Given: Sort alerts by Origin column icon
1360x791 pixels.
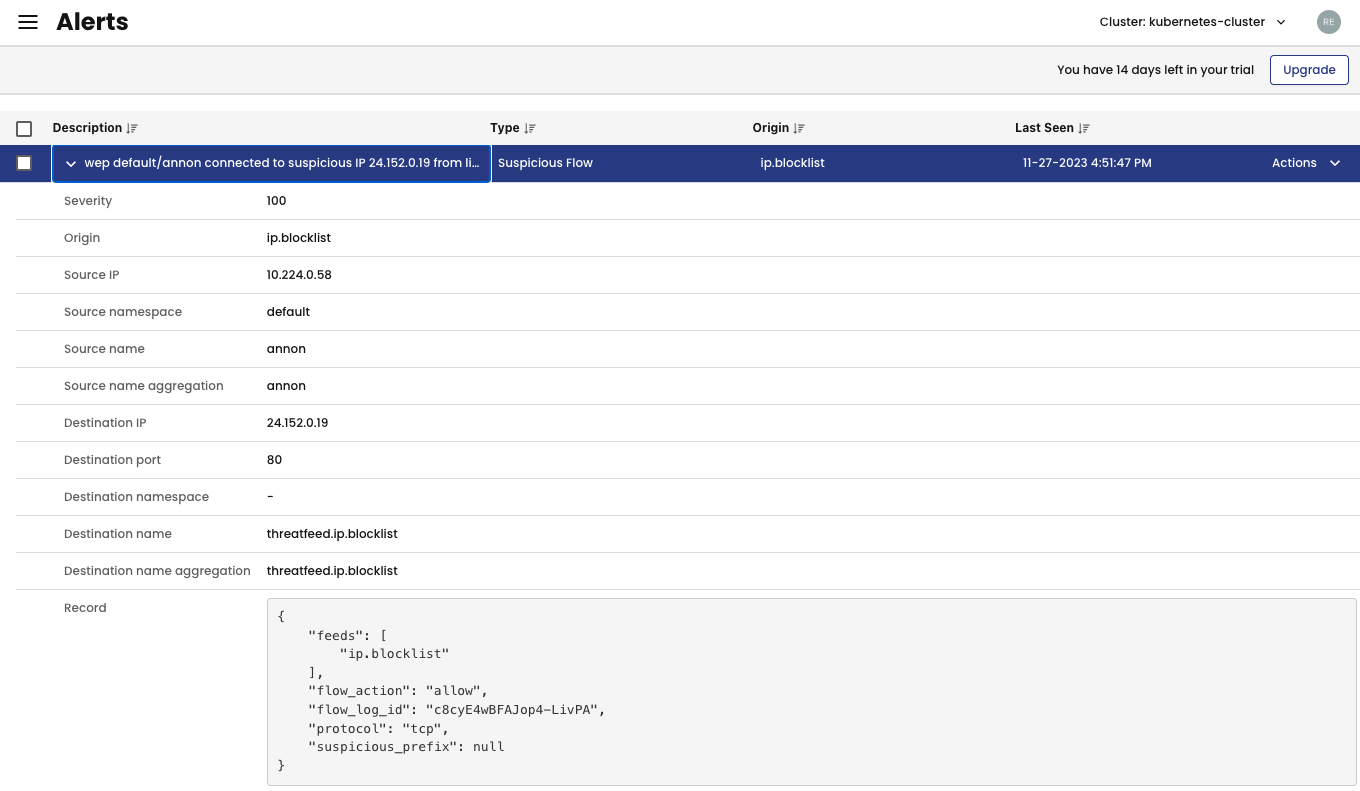Looking at the screenshot, I should click(799, 128).
